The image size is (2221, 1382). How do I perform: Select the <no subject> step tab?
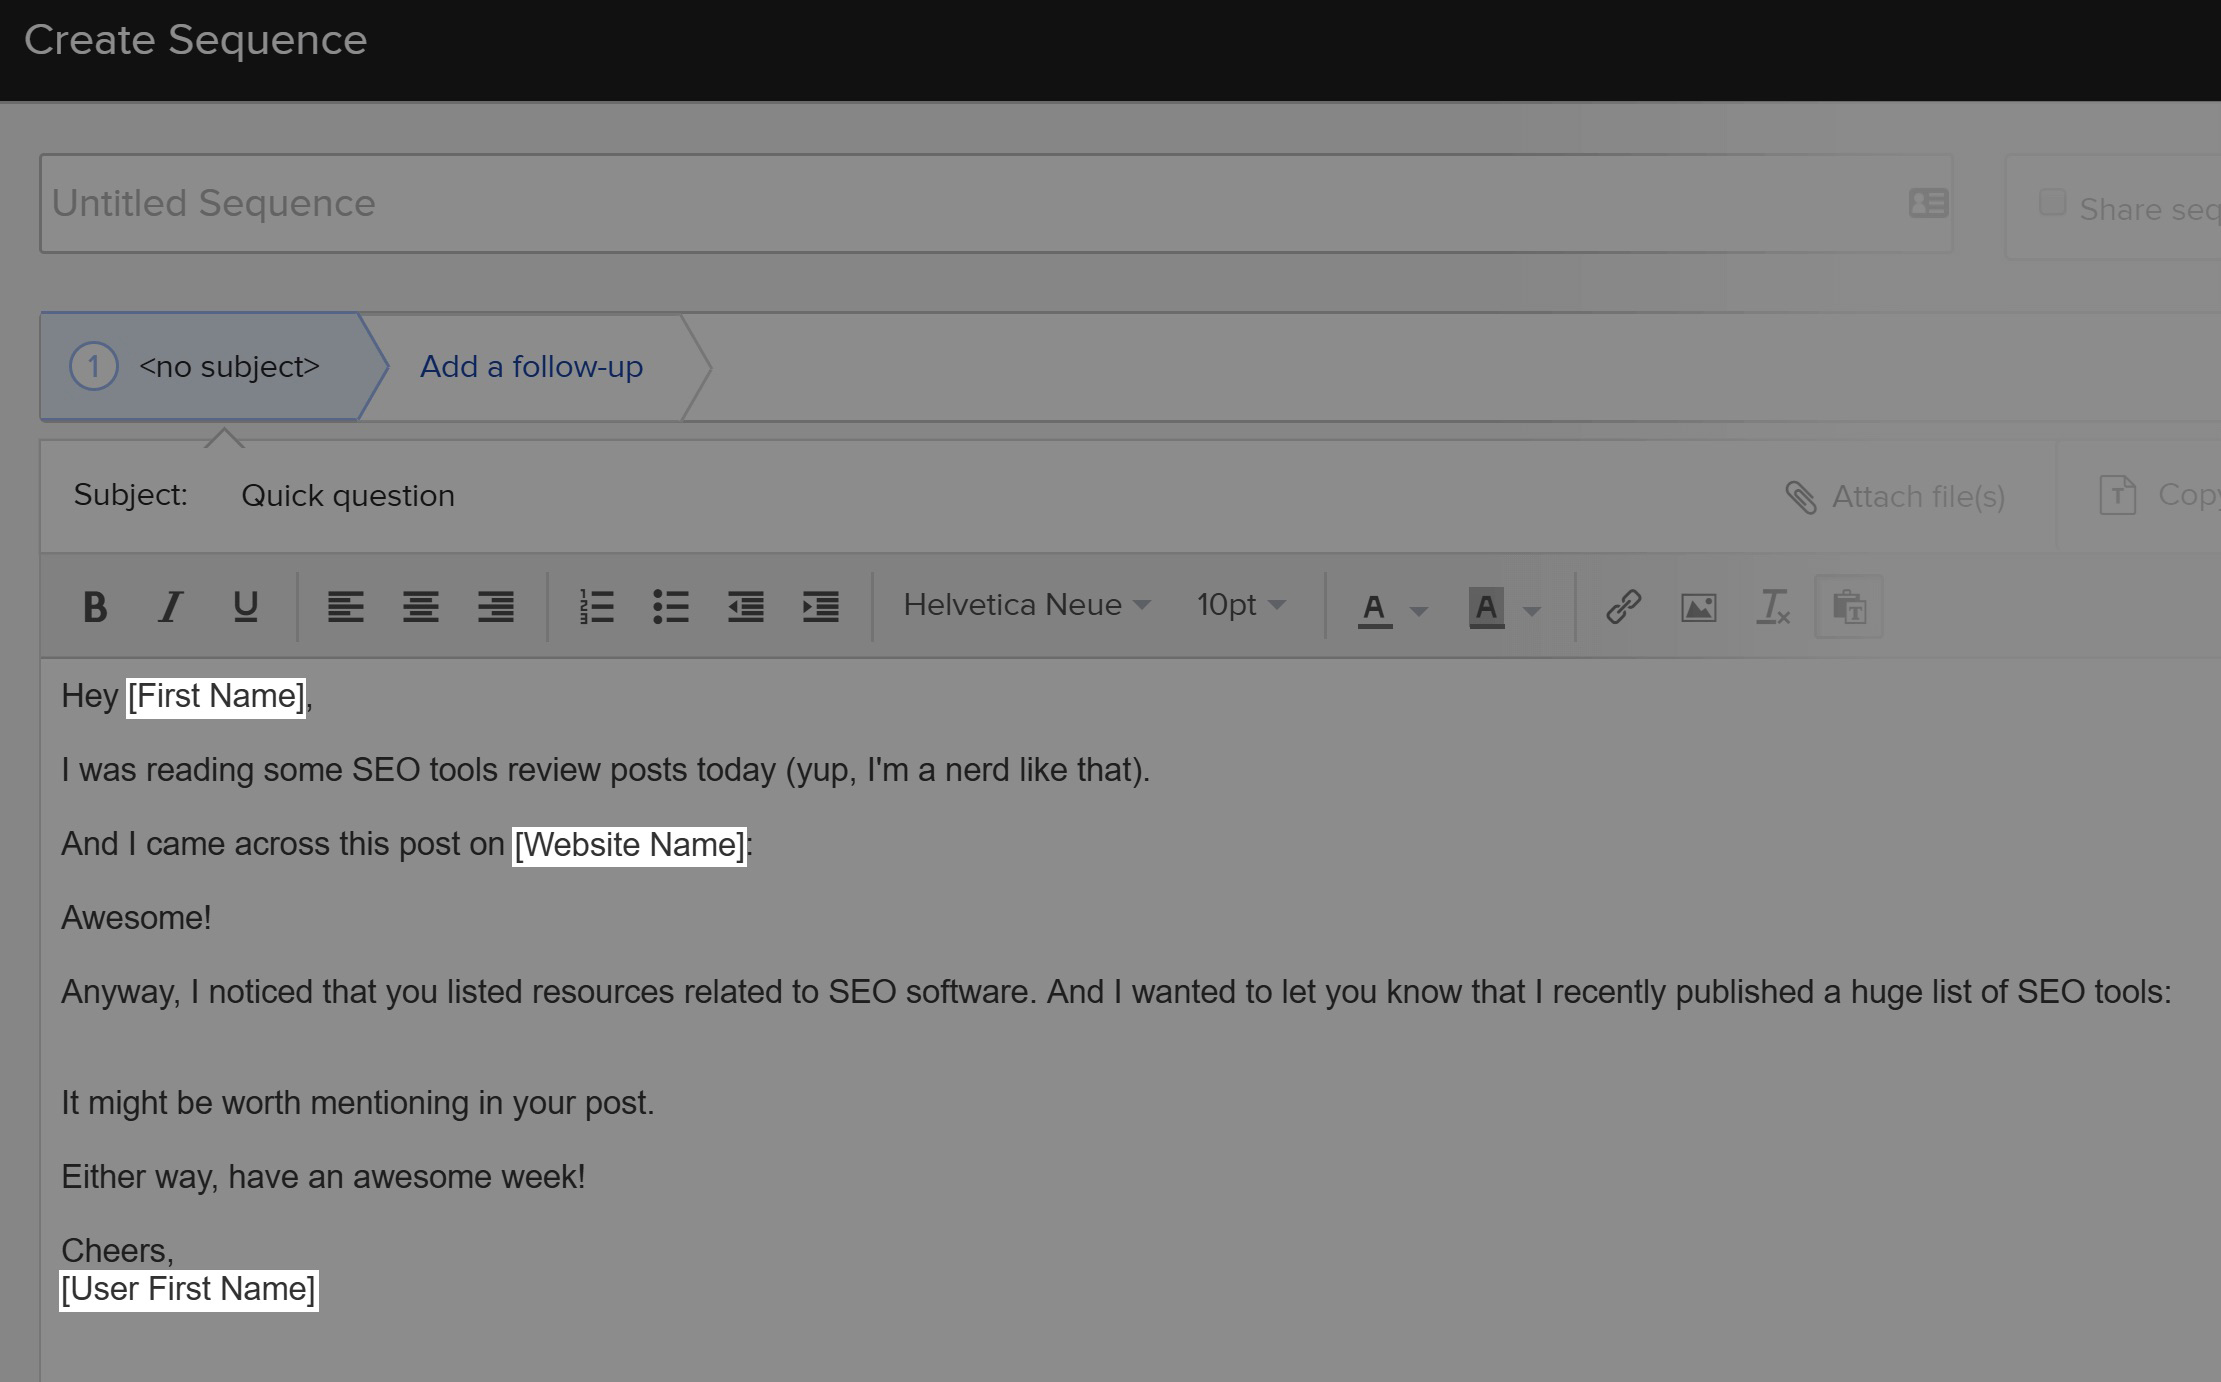pos(212,367)
